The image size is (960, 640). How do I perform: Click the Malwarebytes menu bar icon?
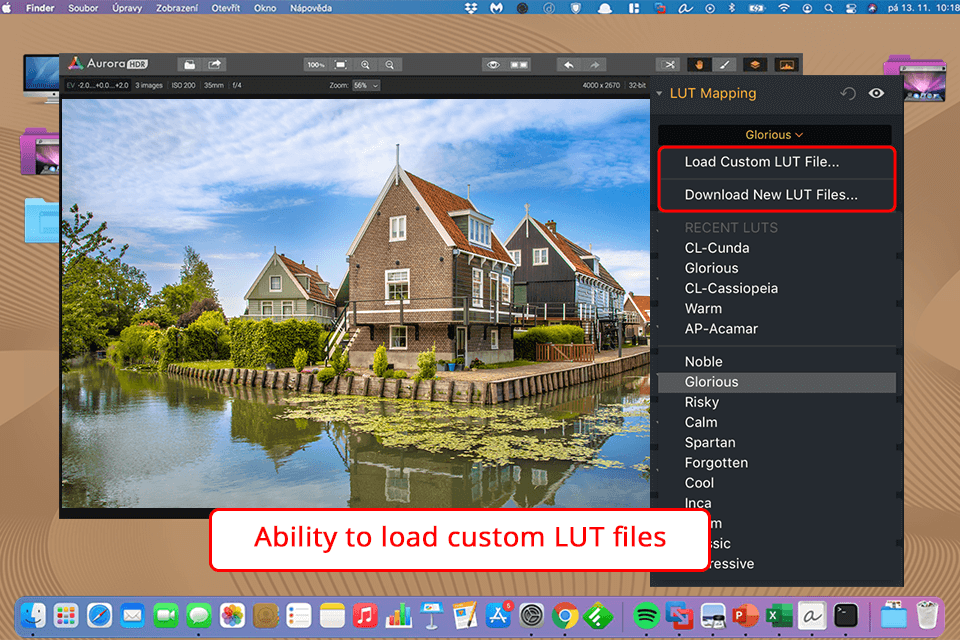point(497,8)
